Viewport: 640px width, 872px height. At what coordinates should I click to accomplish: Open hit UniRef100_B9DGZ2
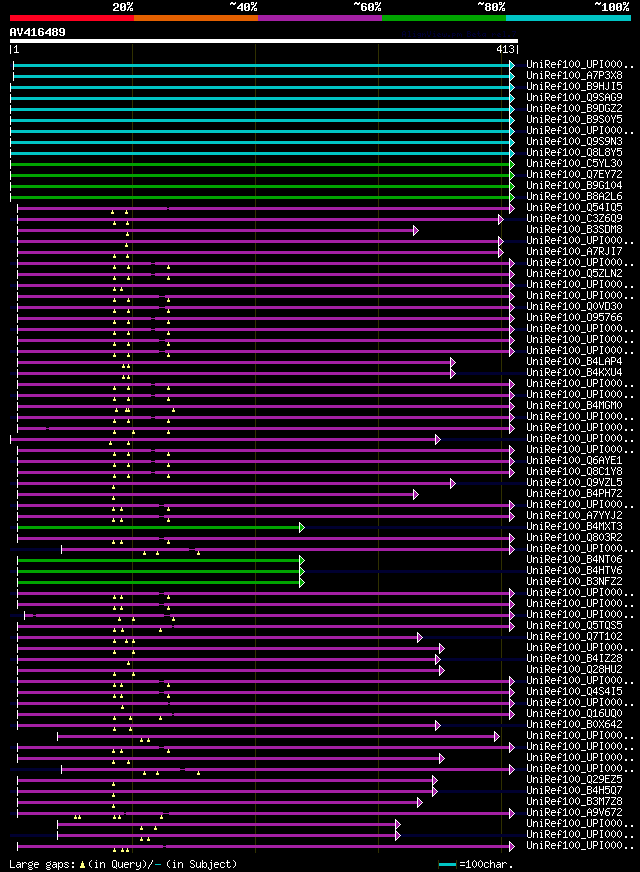pyautogui.click(x=574, y=108)
